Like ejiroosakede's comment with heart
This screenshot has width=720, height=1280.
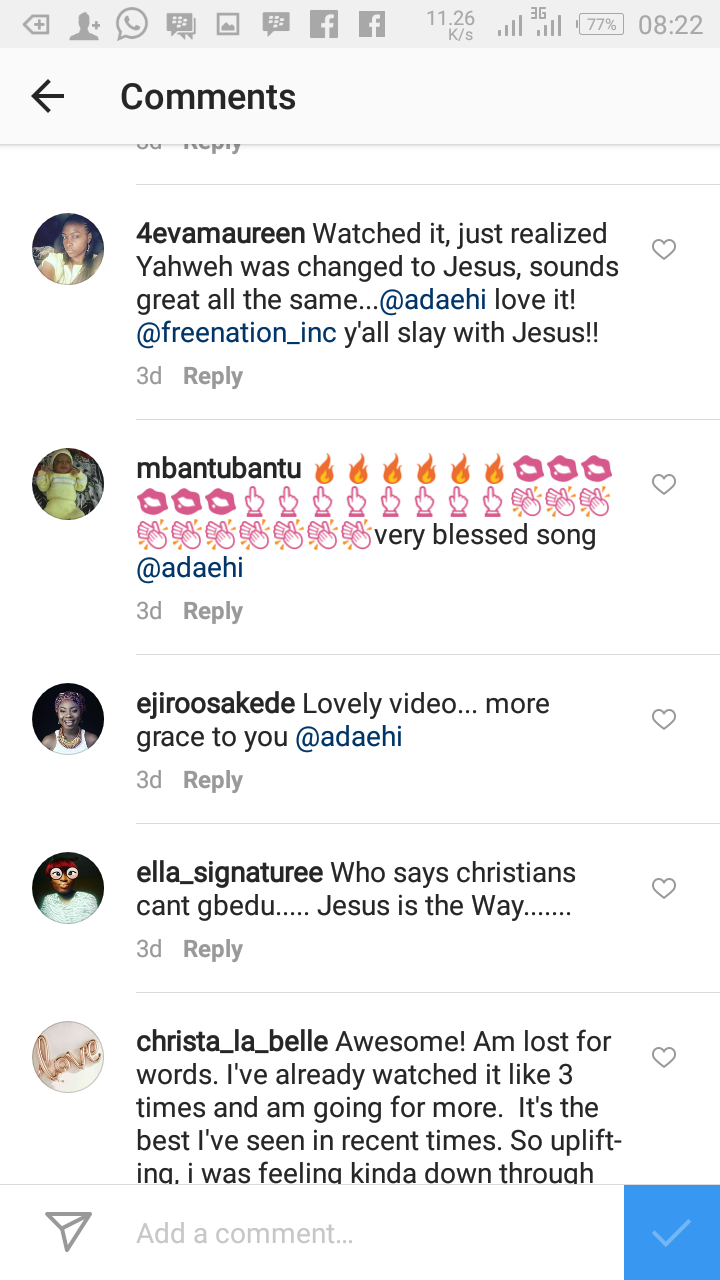pos(664,720)
